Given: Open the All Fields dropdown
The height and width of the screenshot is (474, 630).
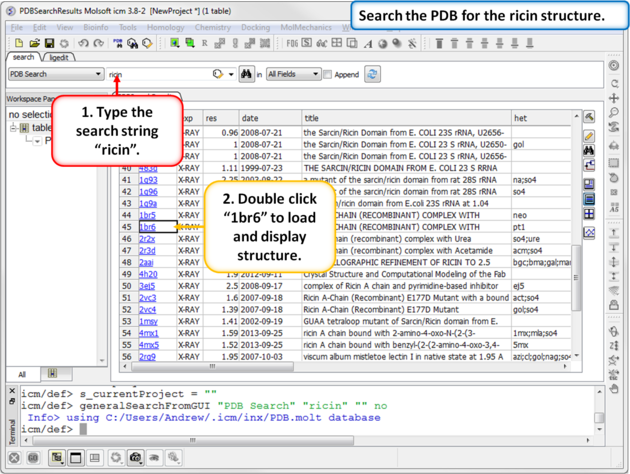Looking at the screenshot, I should [293, 74].
